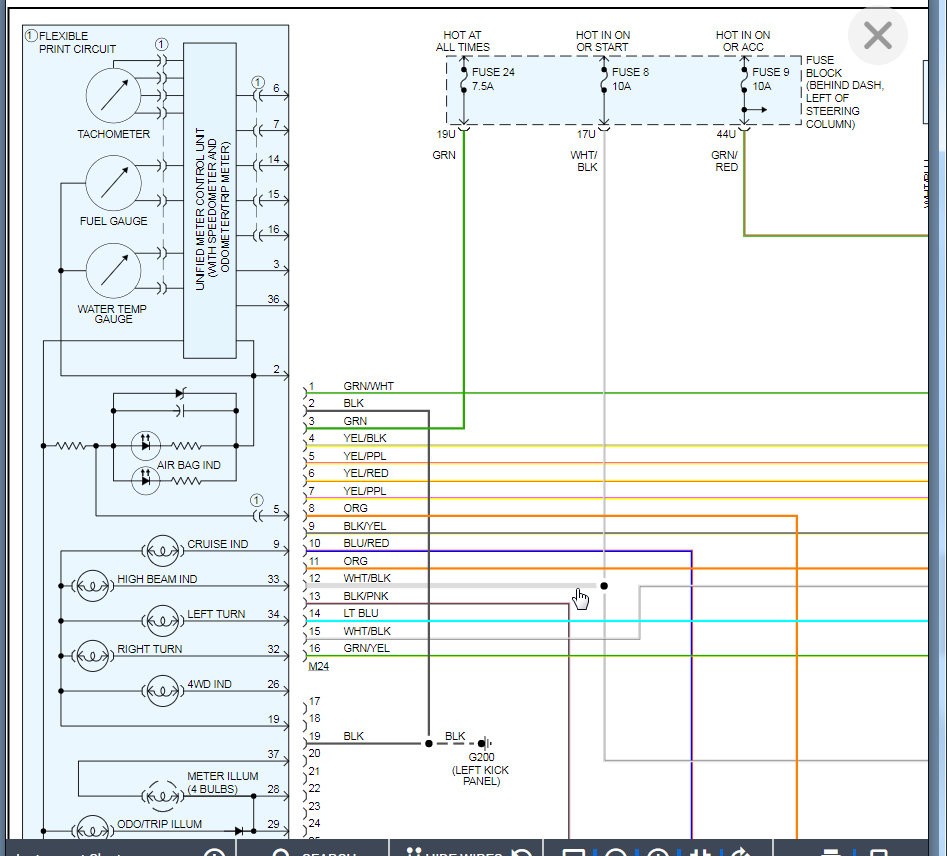Click the WHT/BLK splice dot near pin 12

[x=603, y=586]
